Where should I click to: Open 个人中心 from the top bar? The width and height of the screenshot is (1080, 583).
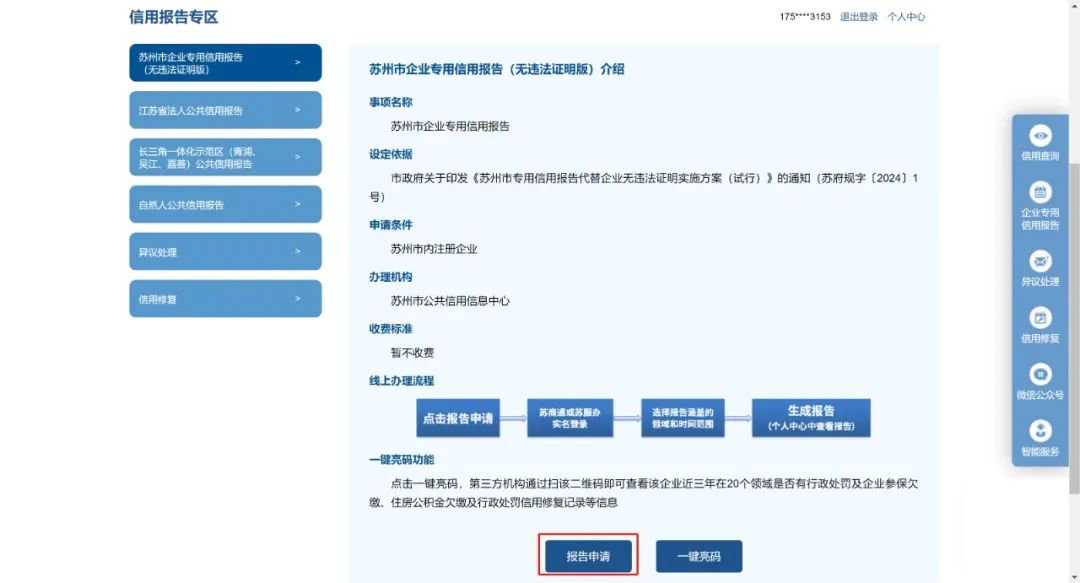click(906, 16)
